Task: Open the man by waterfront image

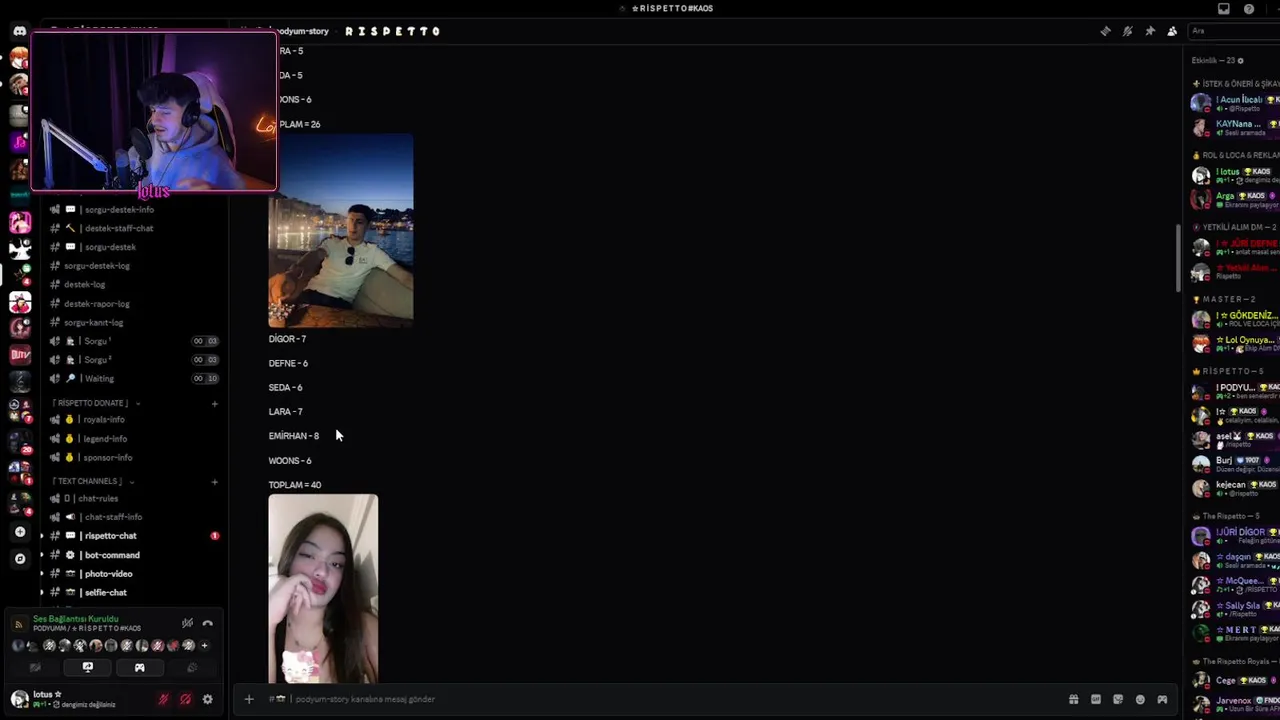Action: point(340,231)
